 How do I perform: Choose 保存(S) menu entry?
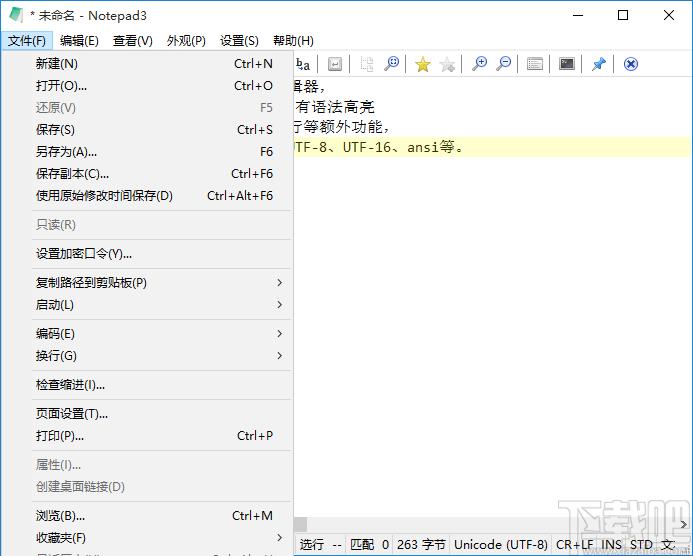(x=147, y=129)
